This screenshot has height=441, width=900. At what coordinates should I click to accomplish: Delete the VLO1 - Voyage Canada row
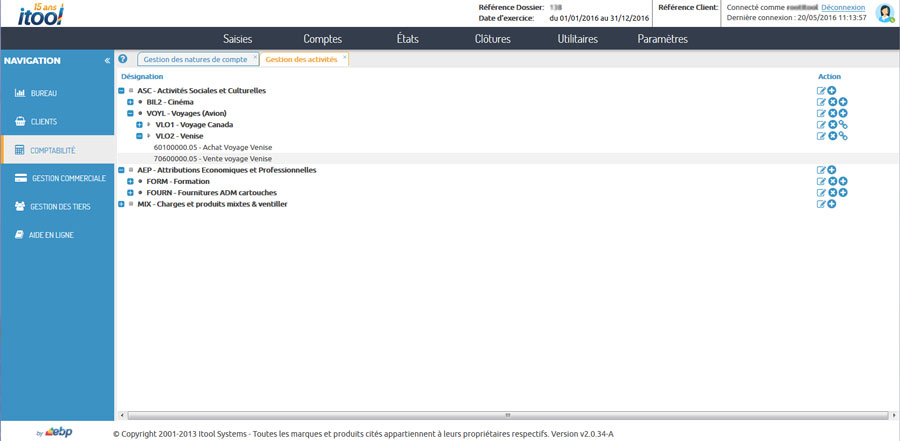[832, 125]
